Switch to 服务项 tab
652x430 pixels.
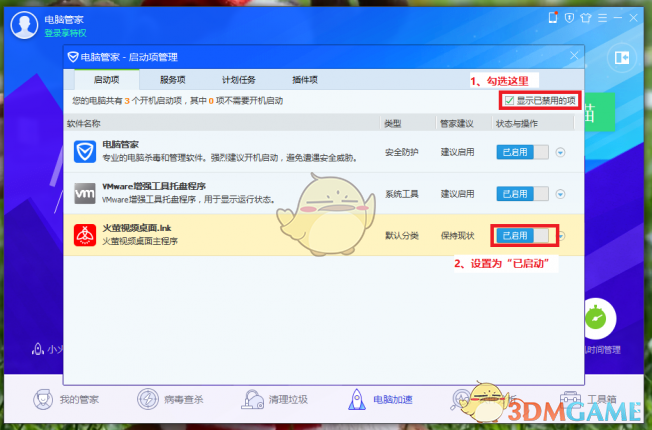(x=173, y=79)
